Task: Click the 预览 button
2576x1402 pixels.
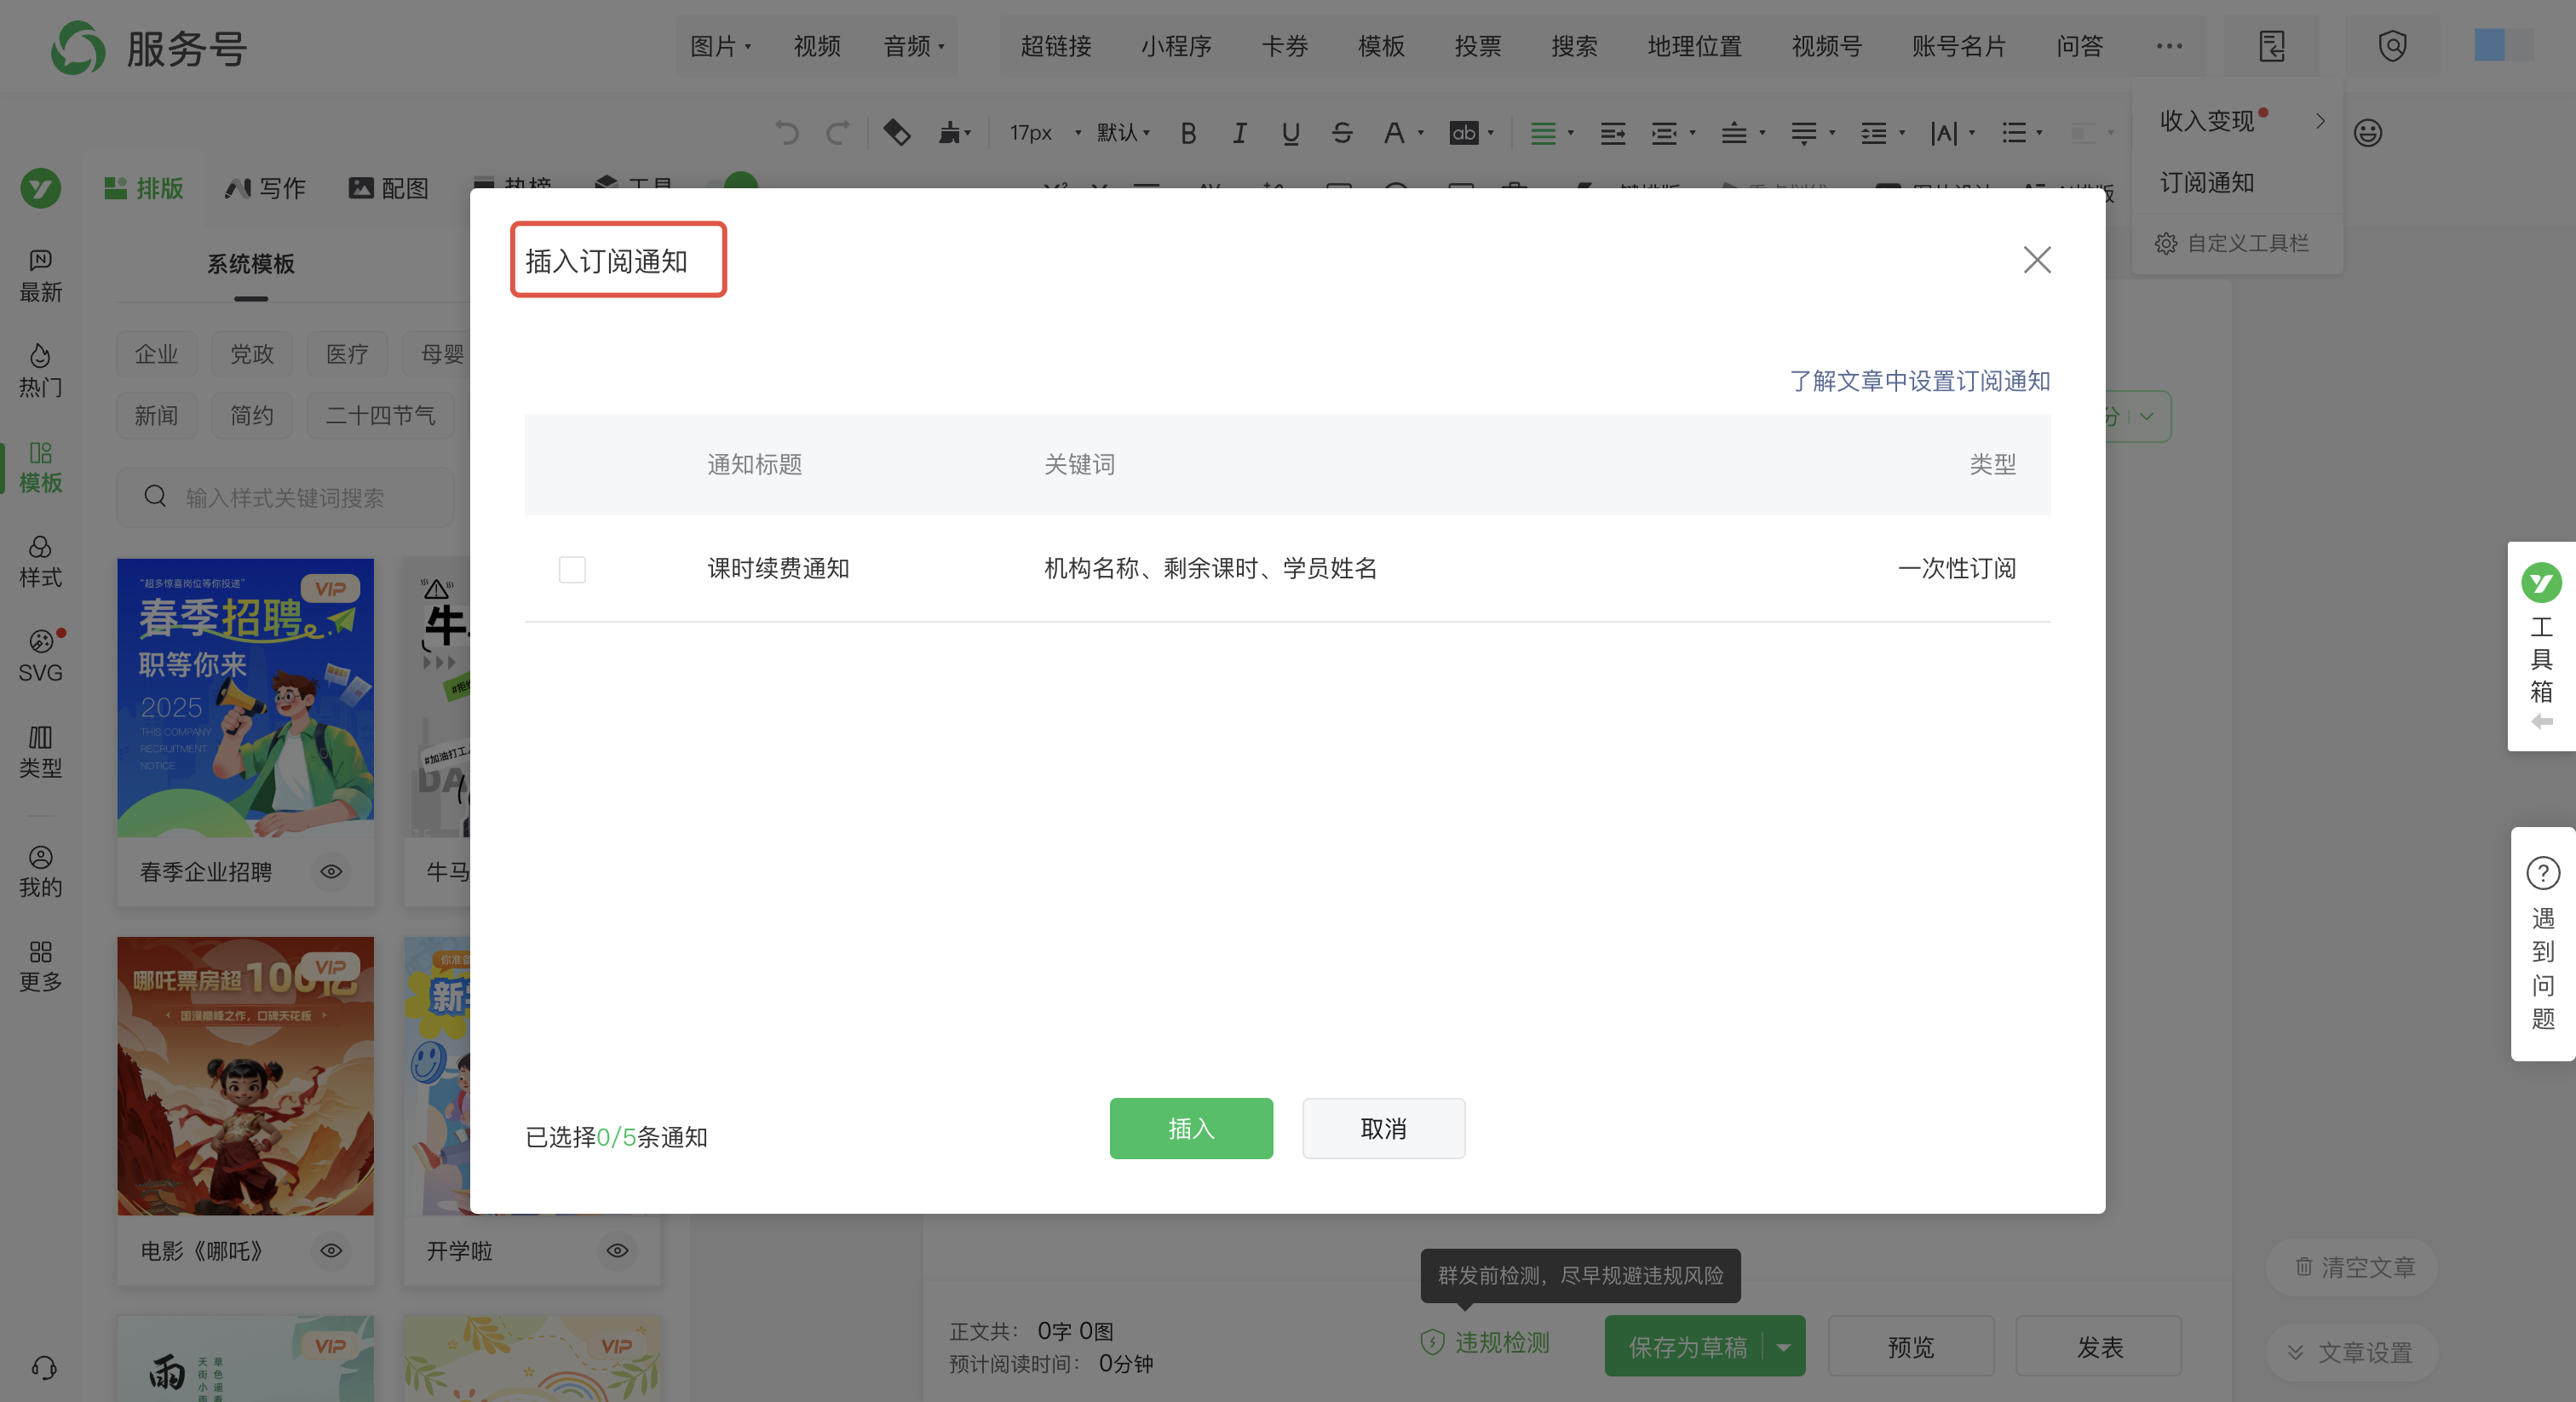Action: click(x=1910, y=1347)
